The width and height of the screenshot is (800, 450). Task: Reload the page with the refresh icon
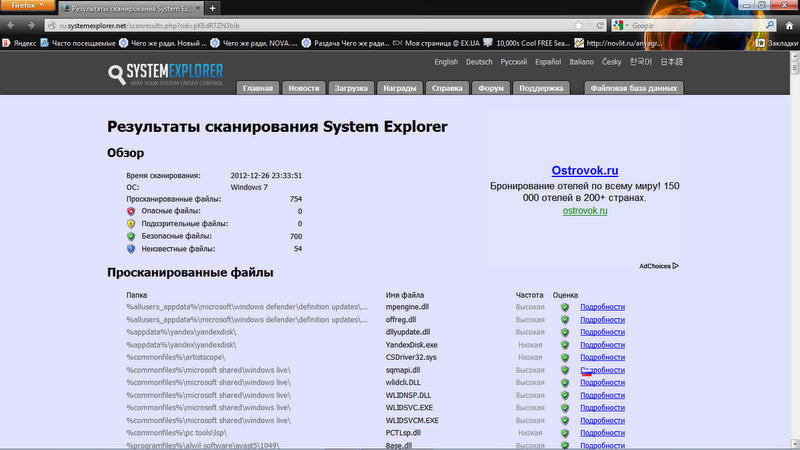coord(600,25)
